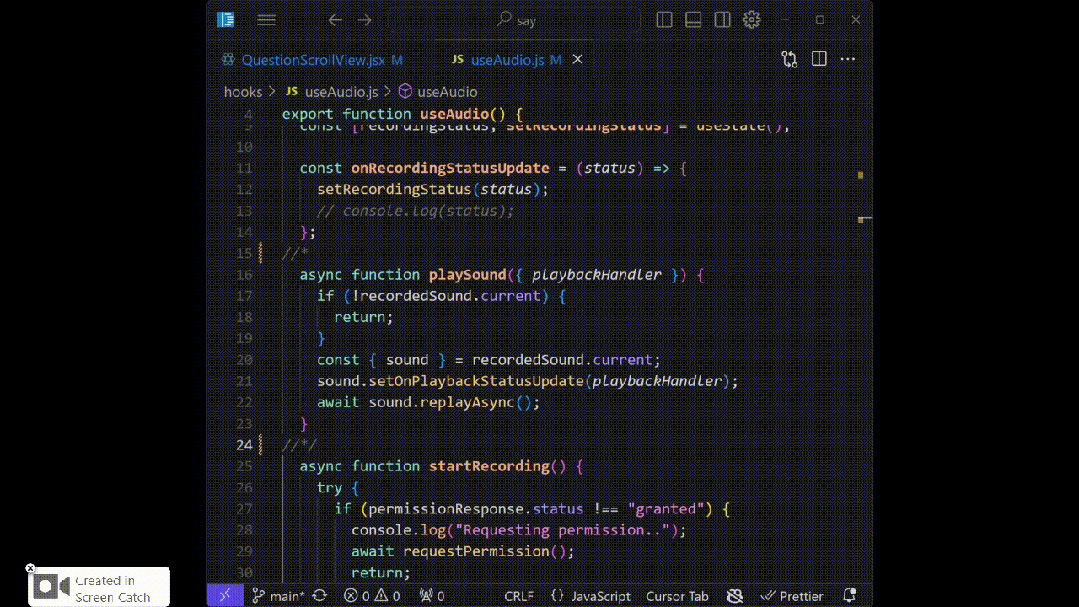
Task: Click inside playSound function name
Action: (467, 275)
